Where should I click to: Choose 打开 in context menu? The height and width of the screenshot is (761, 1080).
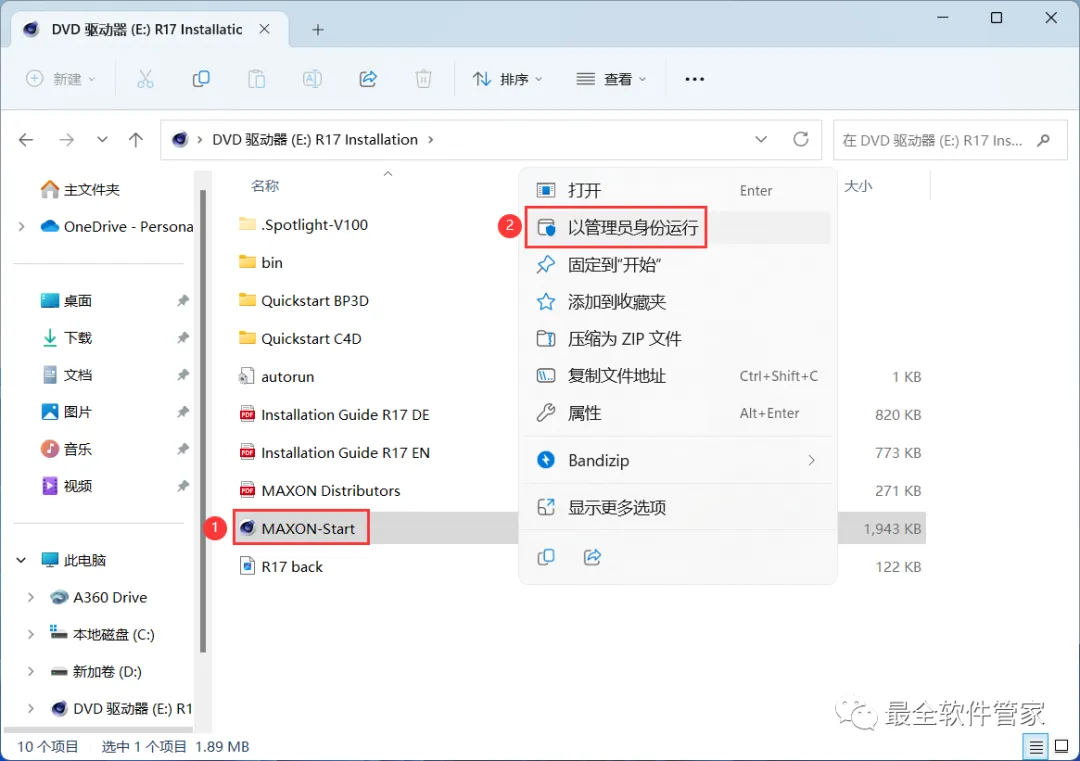(678, 190)
